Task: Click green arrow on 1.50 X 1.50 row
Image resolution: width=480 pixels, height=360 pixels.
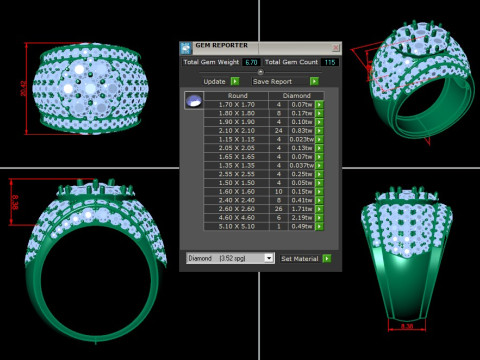Action: click(319, 183)
